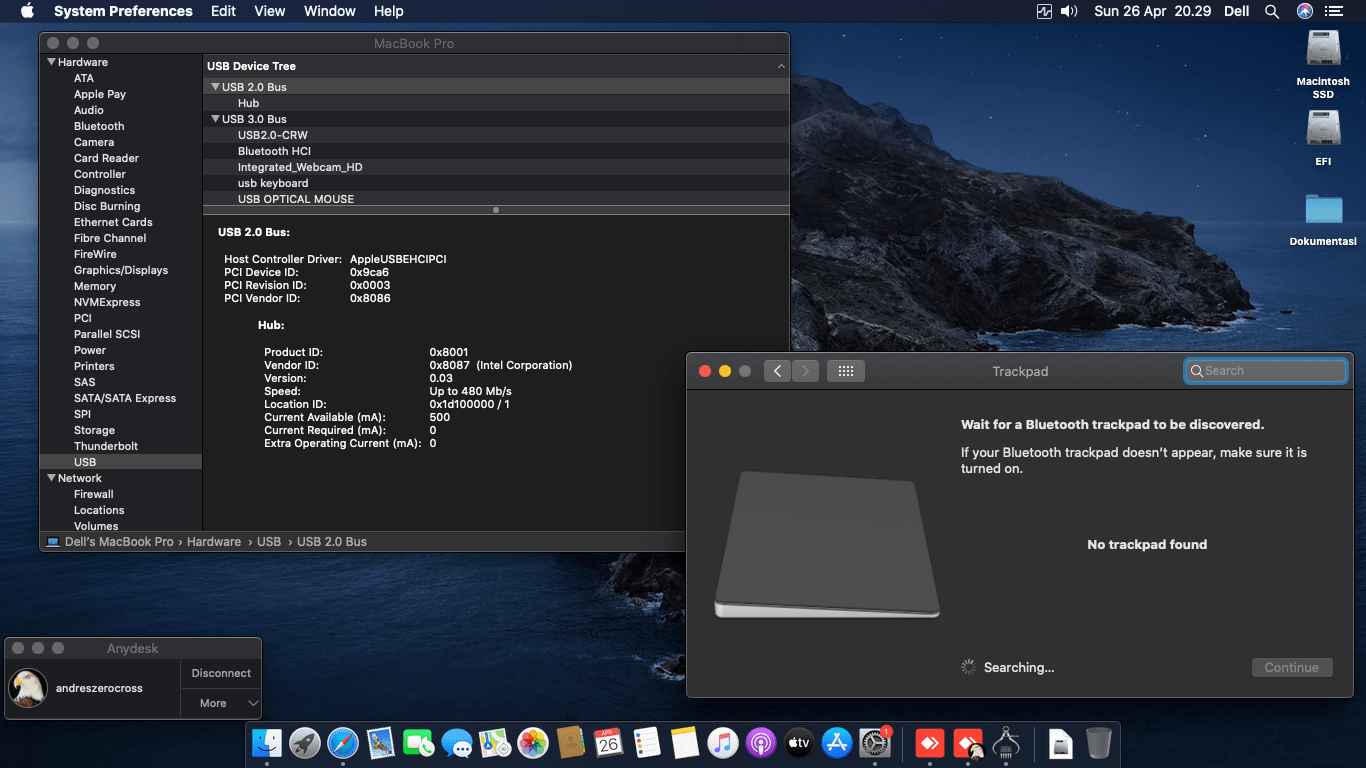The image size is (1366, 768).
Task: Launch Launchpad rocket icon in Dock
Action: pos(305,742)
